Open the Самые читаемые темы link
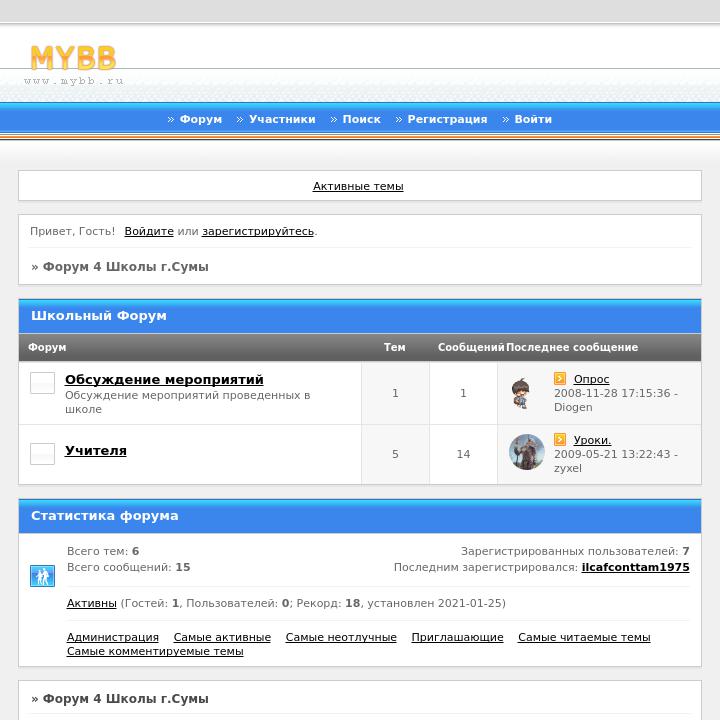 point(584,637)
